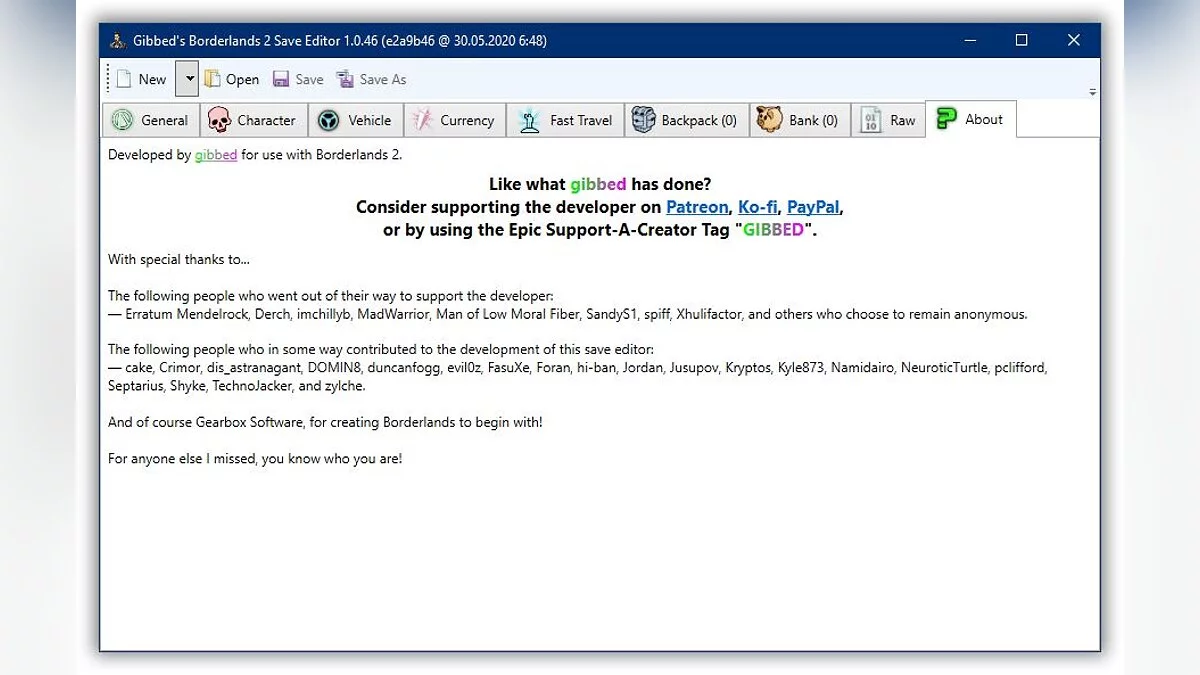Viewport: 1200px width, 675px height.
Task: Click the New document icon
Action: 124,79
